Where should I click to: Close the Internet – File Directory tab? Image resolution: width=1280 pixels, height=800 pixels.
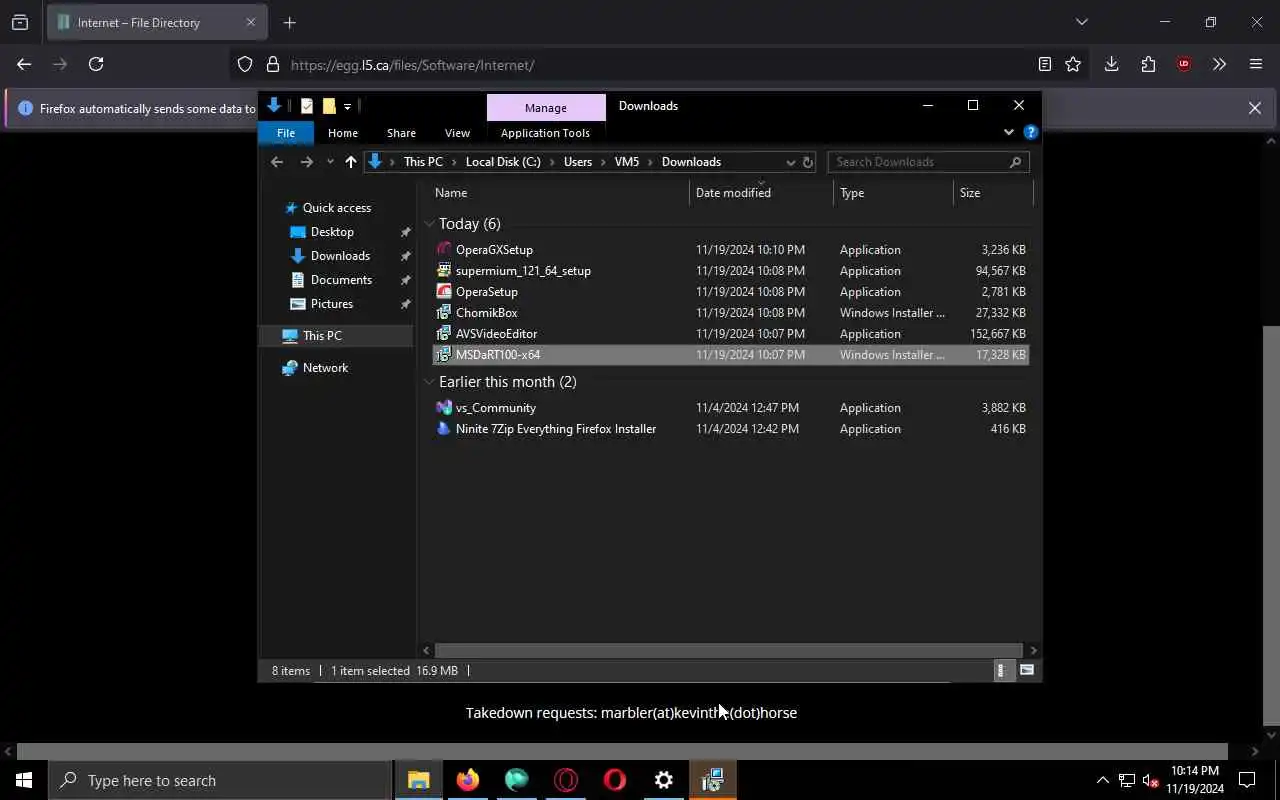250,22
